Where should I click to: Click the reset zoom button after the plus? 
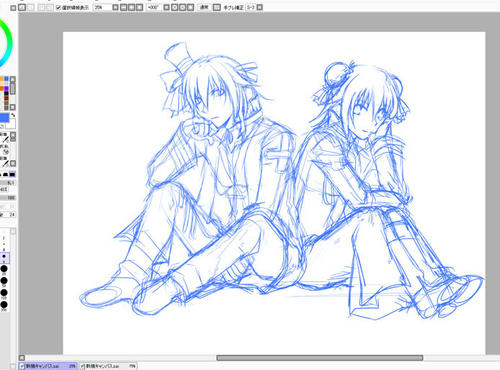click(x=139, y=7)
